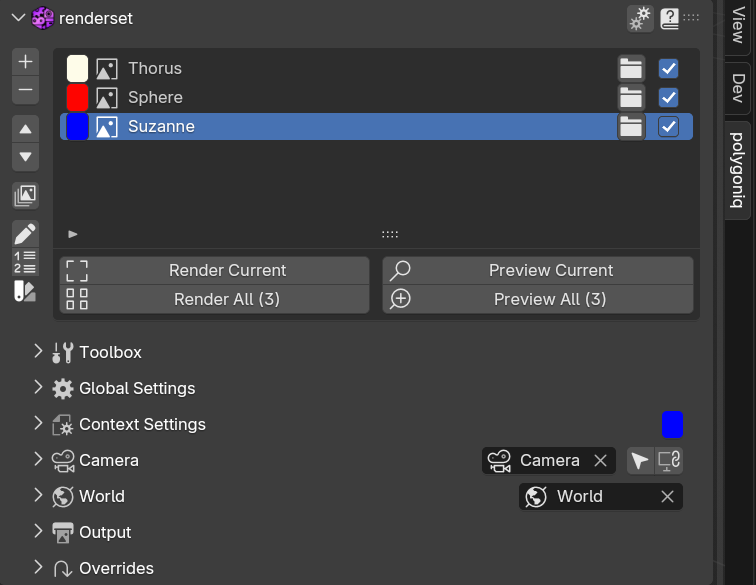Toggle the Thorus context checkbox

pyautogui.click(x=668, y=68)
